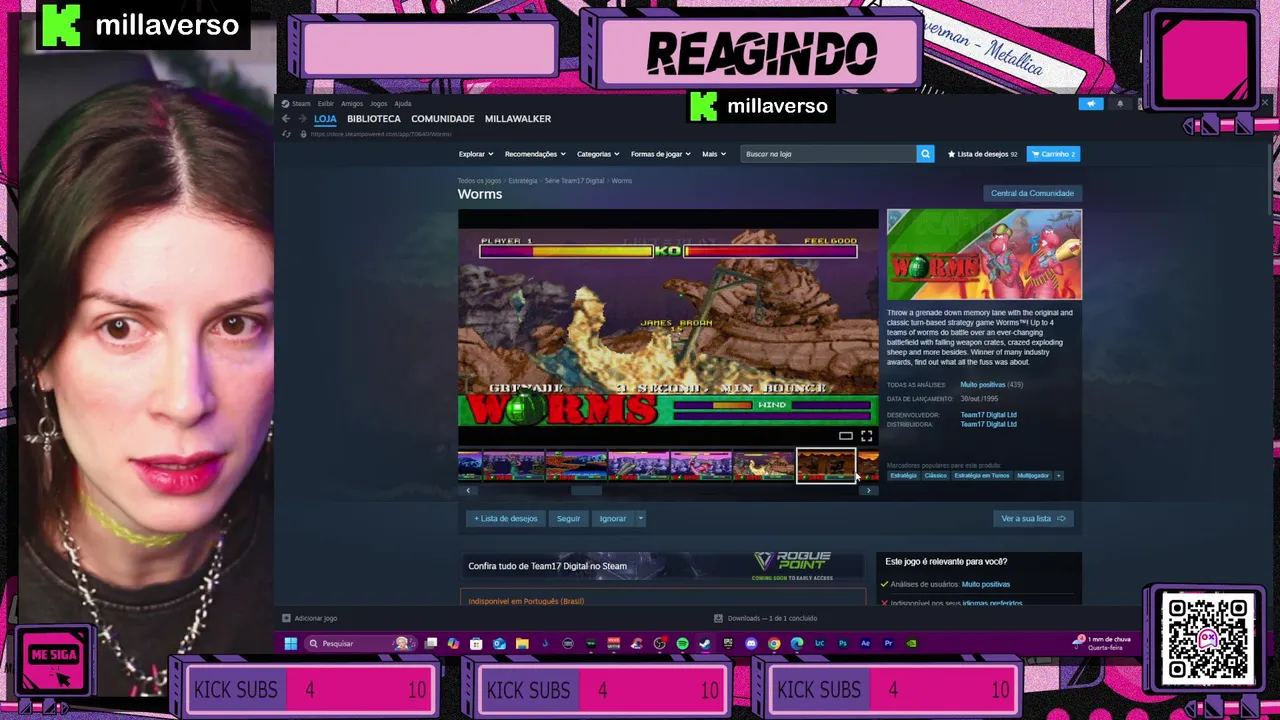
Task: Open the COMUNIDADE tab
Action: (443, 118)
